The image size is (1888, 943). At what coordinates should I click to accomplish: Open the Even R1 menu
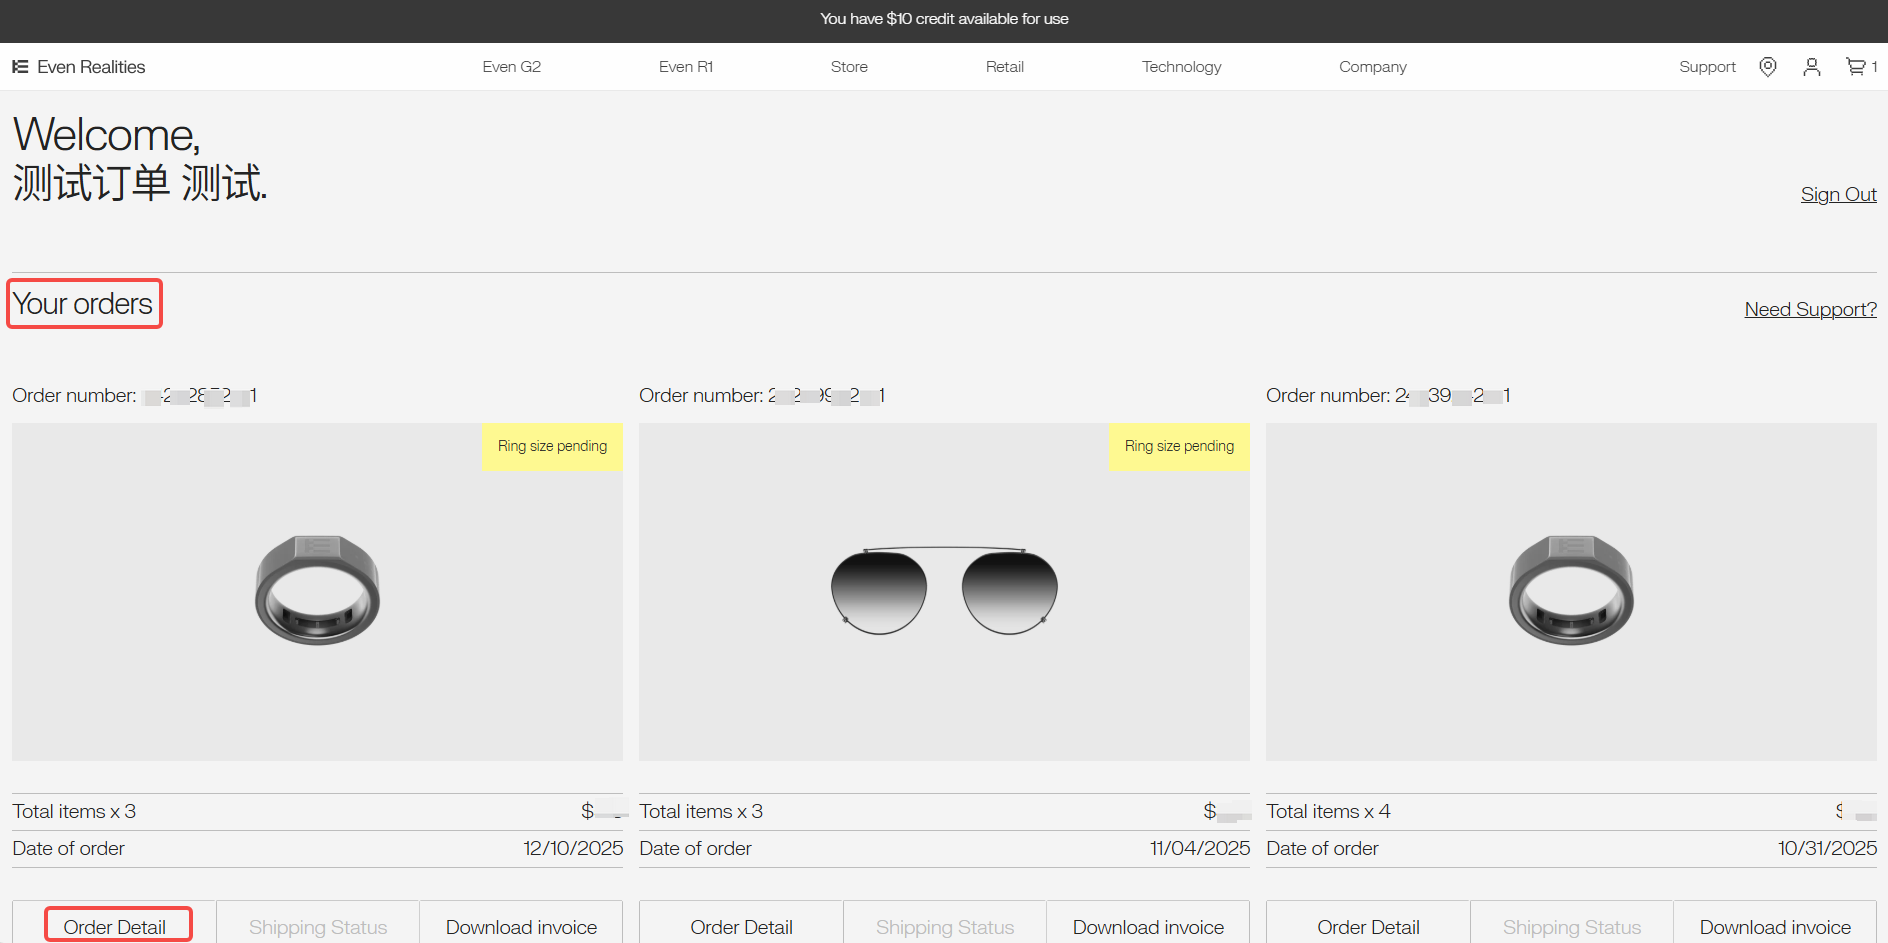point(686,67)
